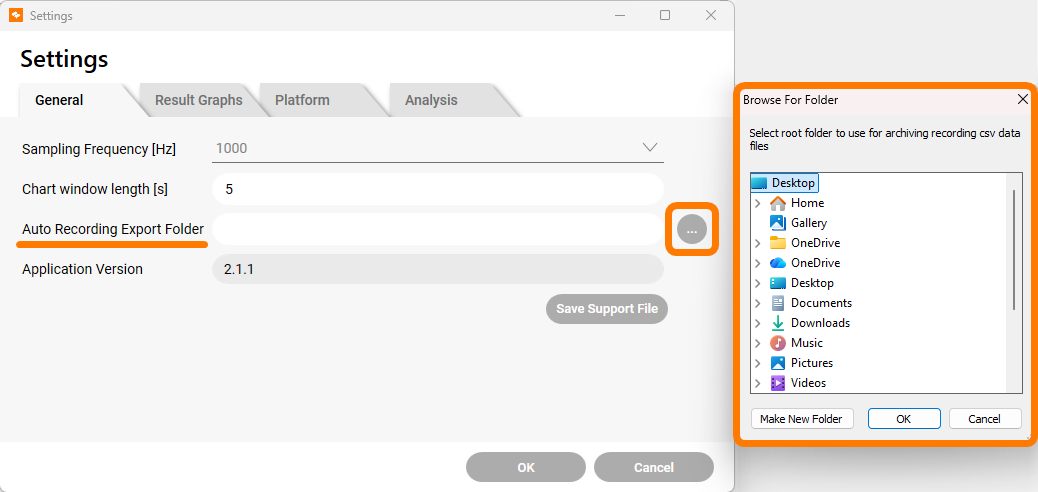The width and height of the screenshot is (1038, 492).
Task: Open folder browser via ellipsis button
Action: [x=692, y=230]
